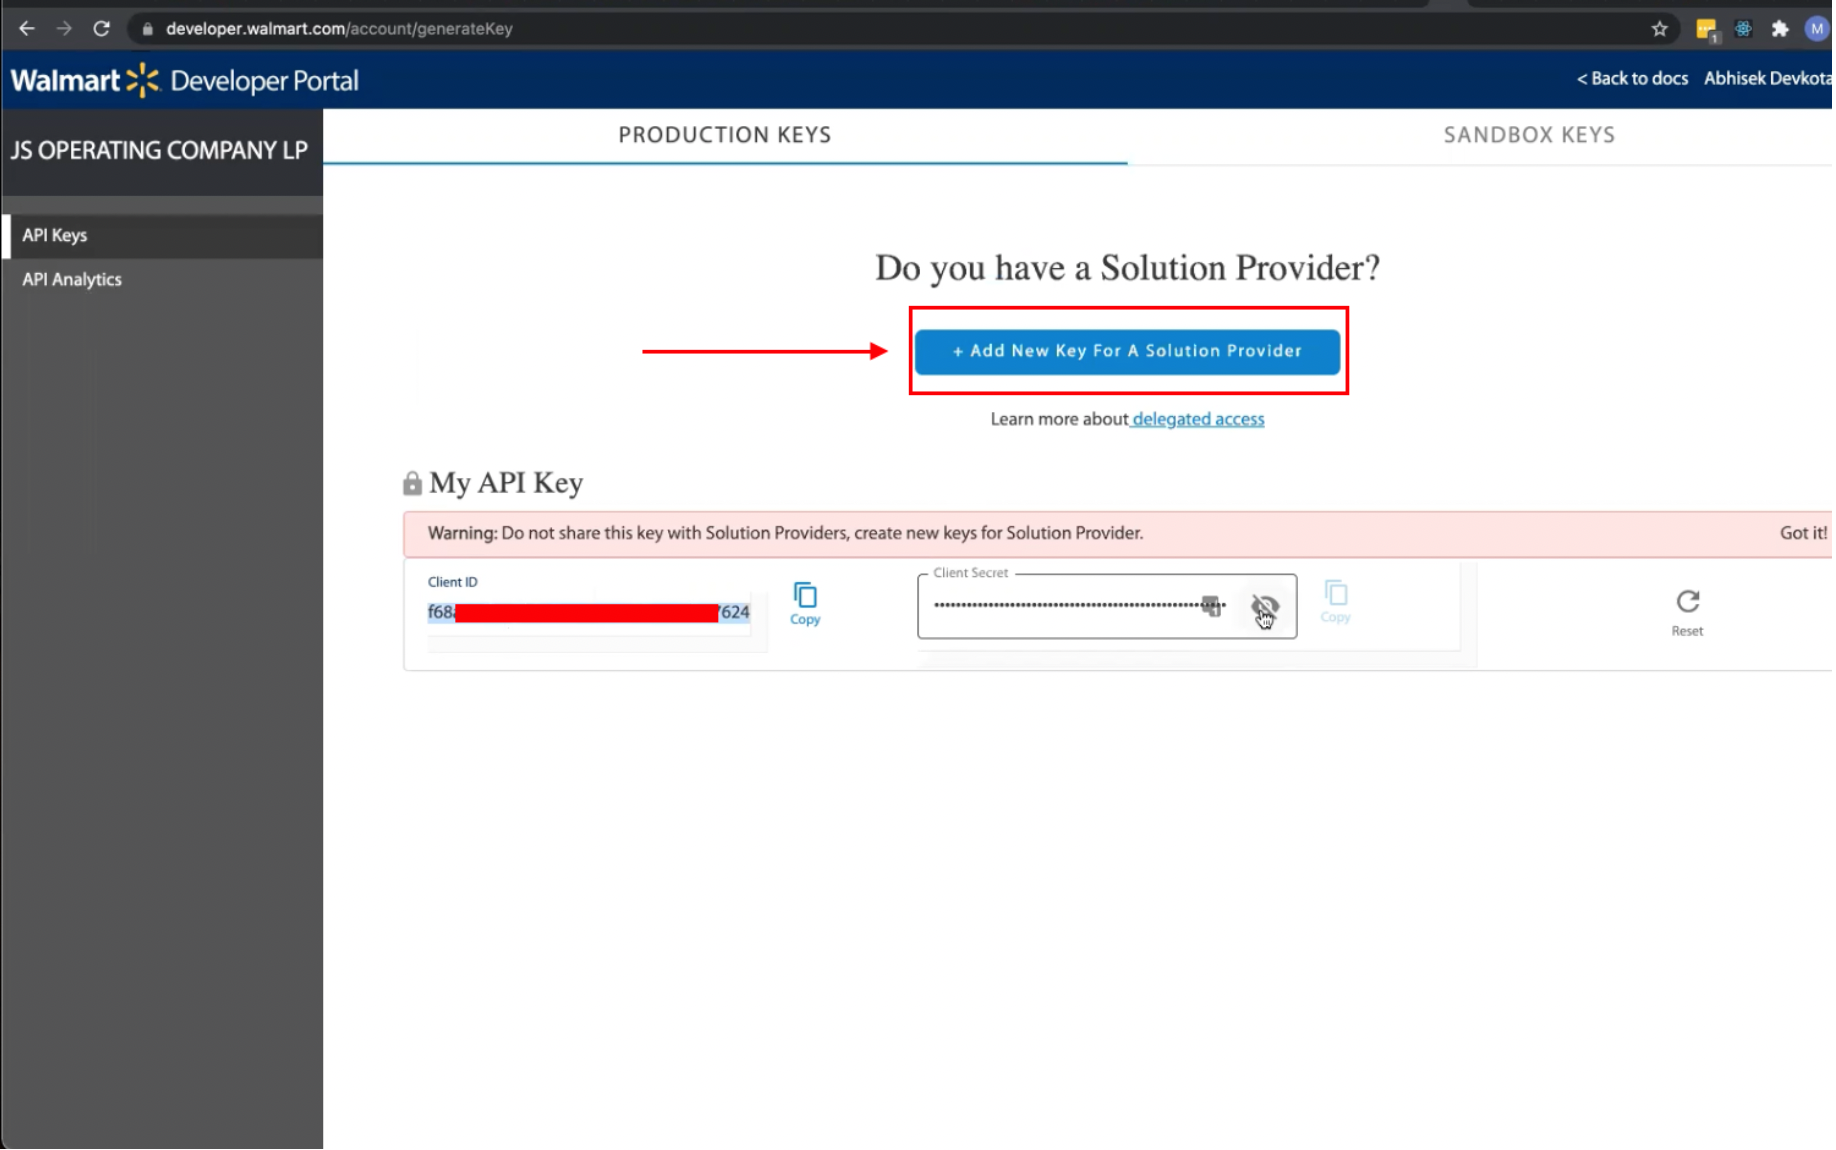The height and width of the screenshot is (1150, 1836).
Task: Switch to the Sandbox Keys tab
Action: [x=1529, y=135]
